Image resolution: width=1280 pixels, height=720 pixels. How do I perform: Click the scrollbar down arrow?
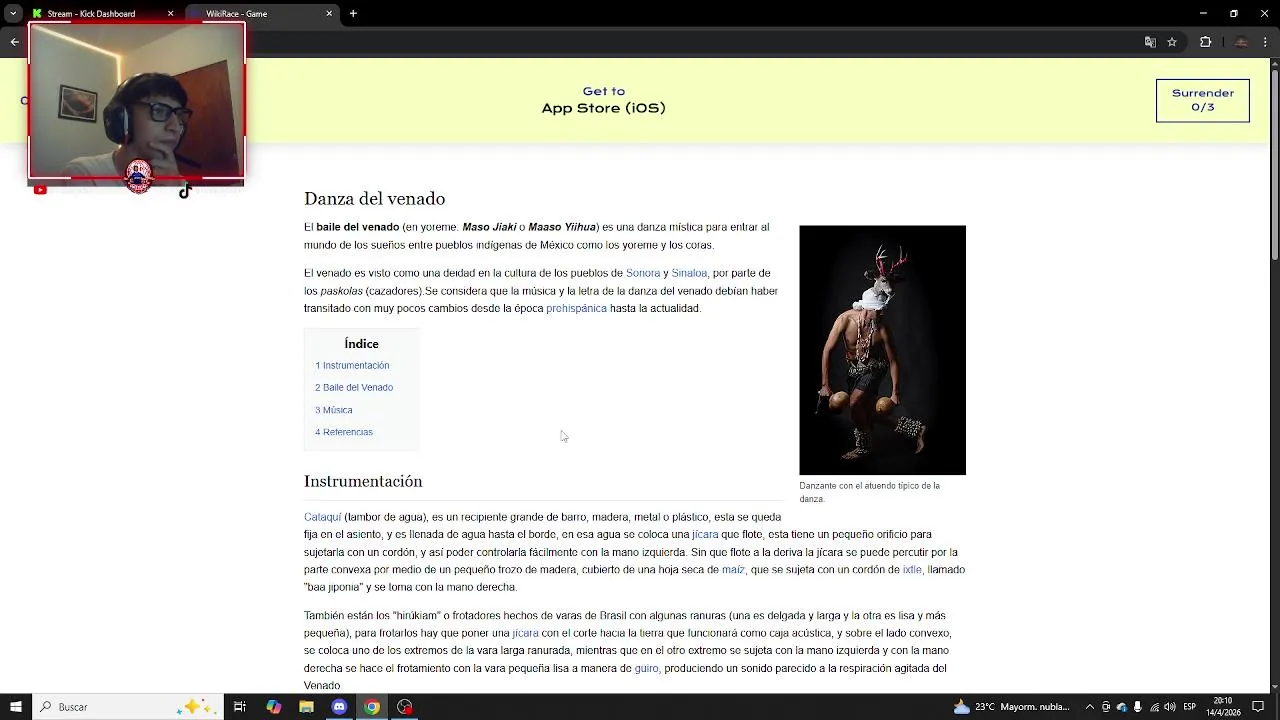click(x=1274, y=686)
